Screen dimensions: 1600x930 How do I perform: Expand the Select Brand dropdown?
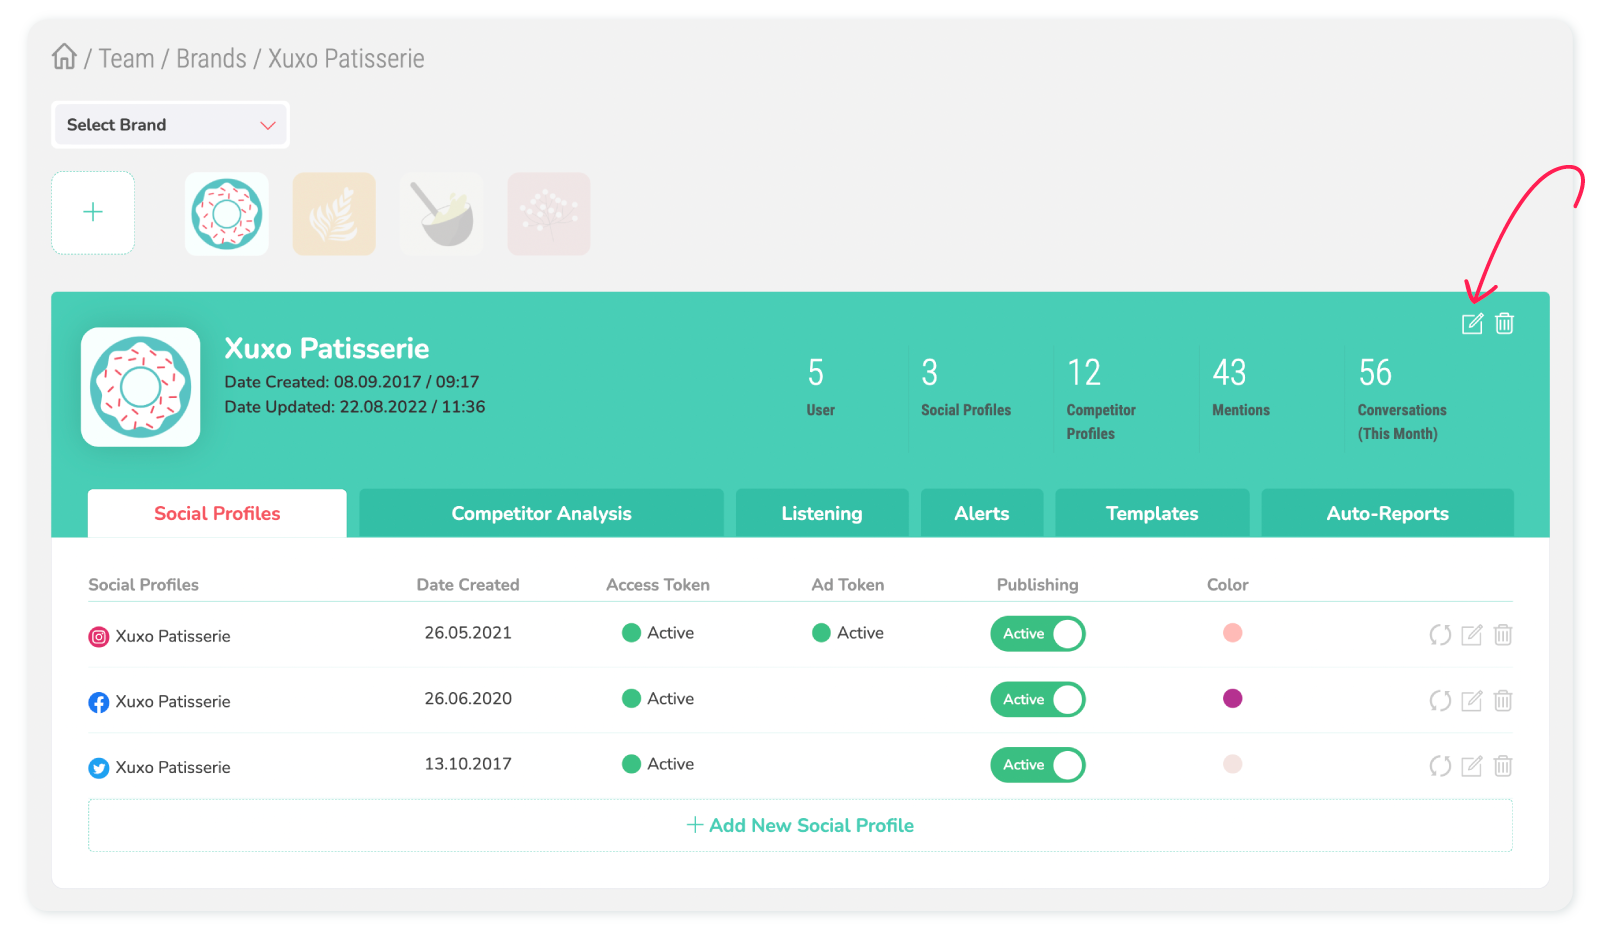pos(170,125)
